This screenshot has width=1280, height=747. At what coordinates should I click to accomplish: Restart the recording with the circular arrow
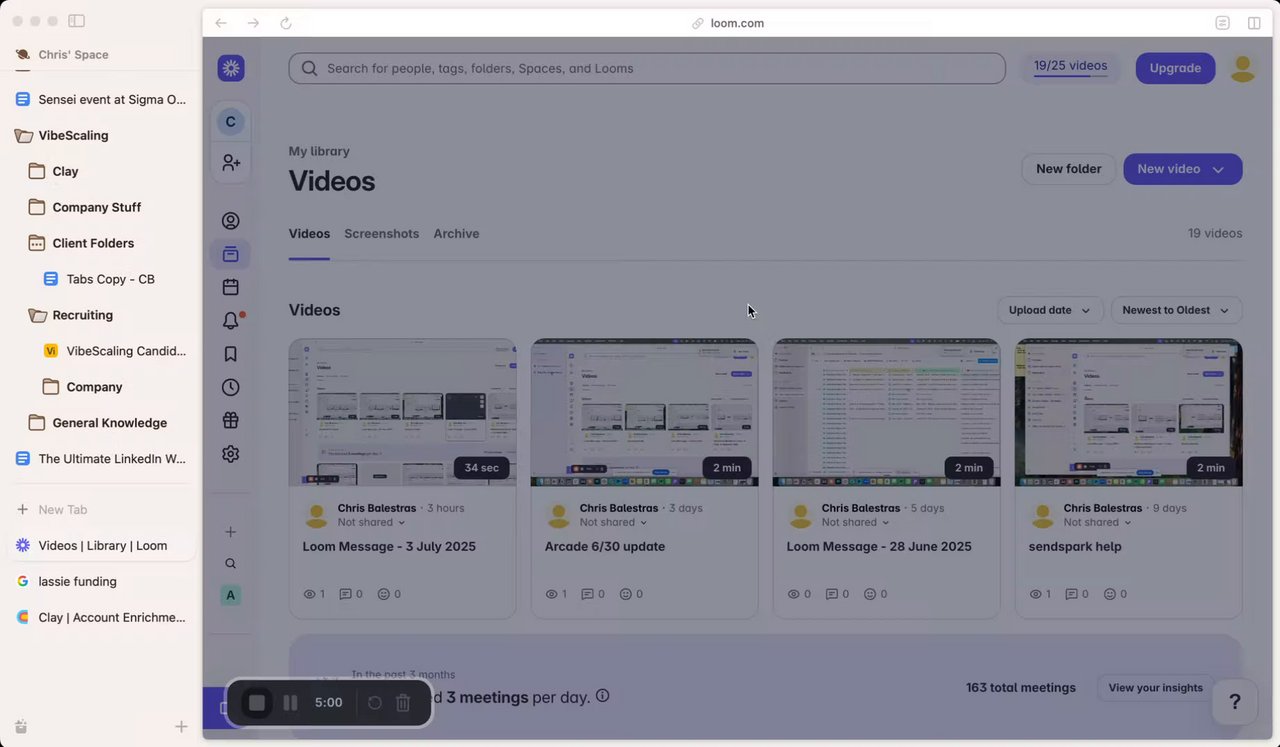click(375, 703)
